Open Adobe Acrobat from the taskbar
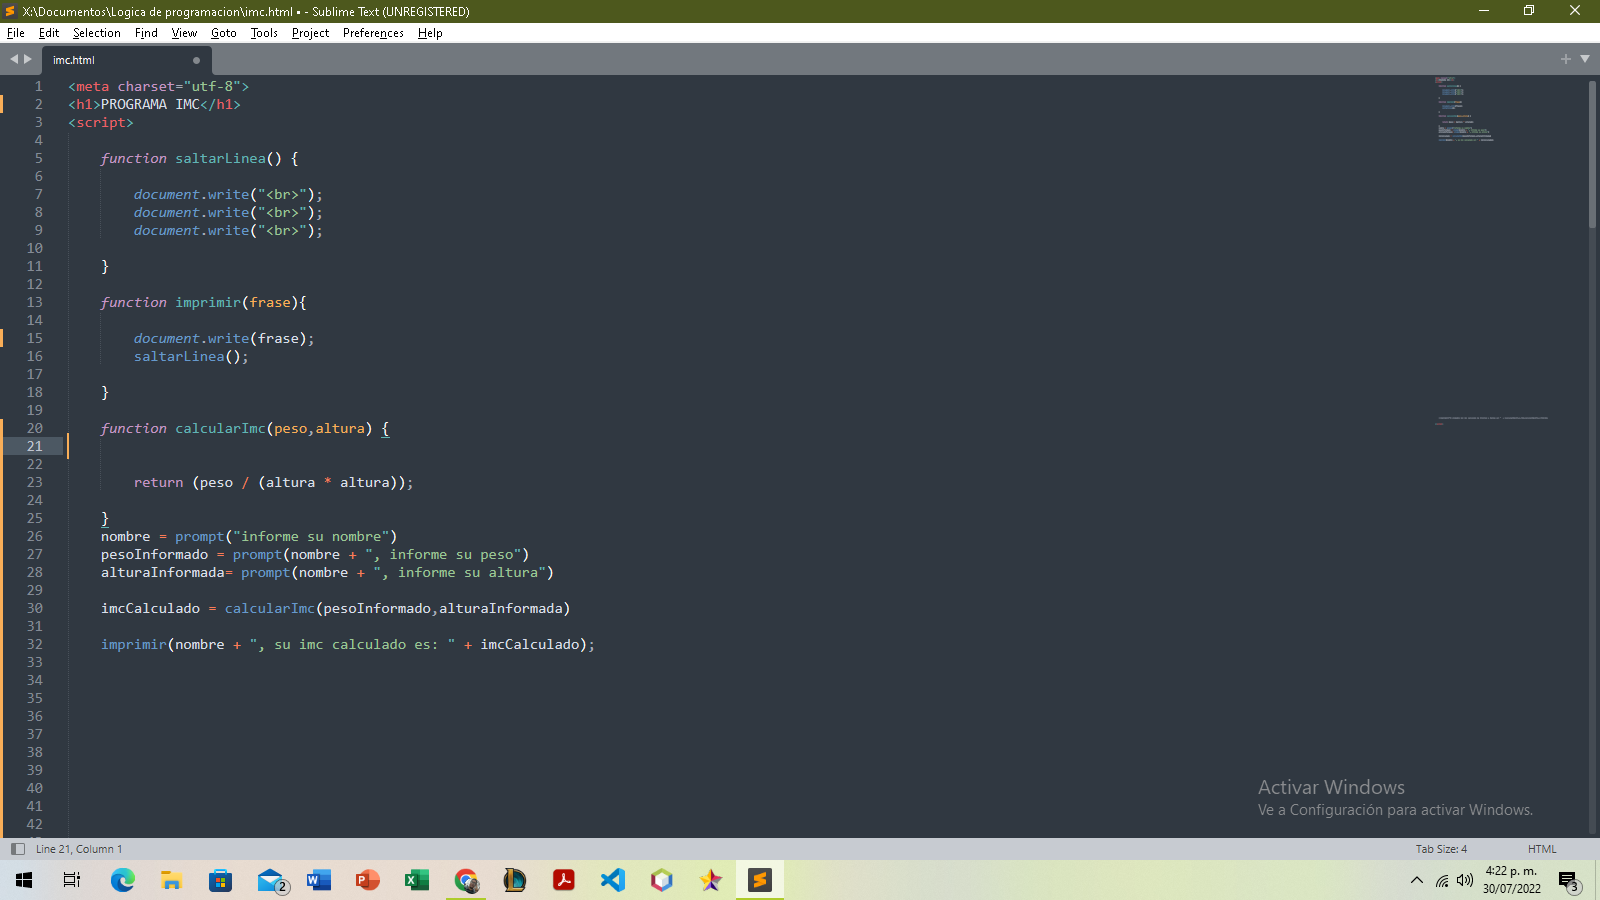1600x900 pixels. coord(563,880)
